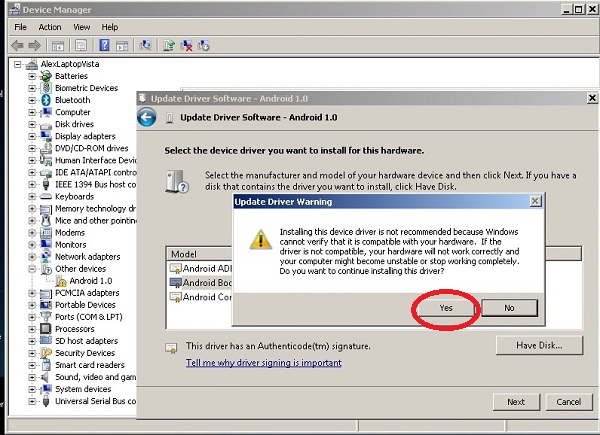Collapse the AlexLaptopVista root node
Screen dimensions: 600x435
pyautogui.click(x=18, y=64)
